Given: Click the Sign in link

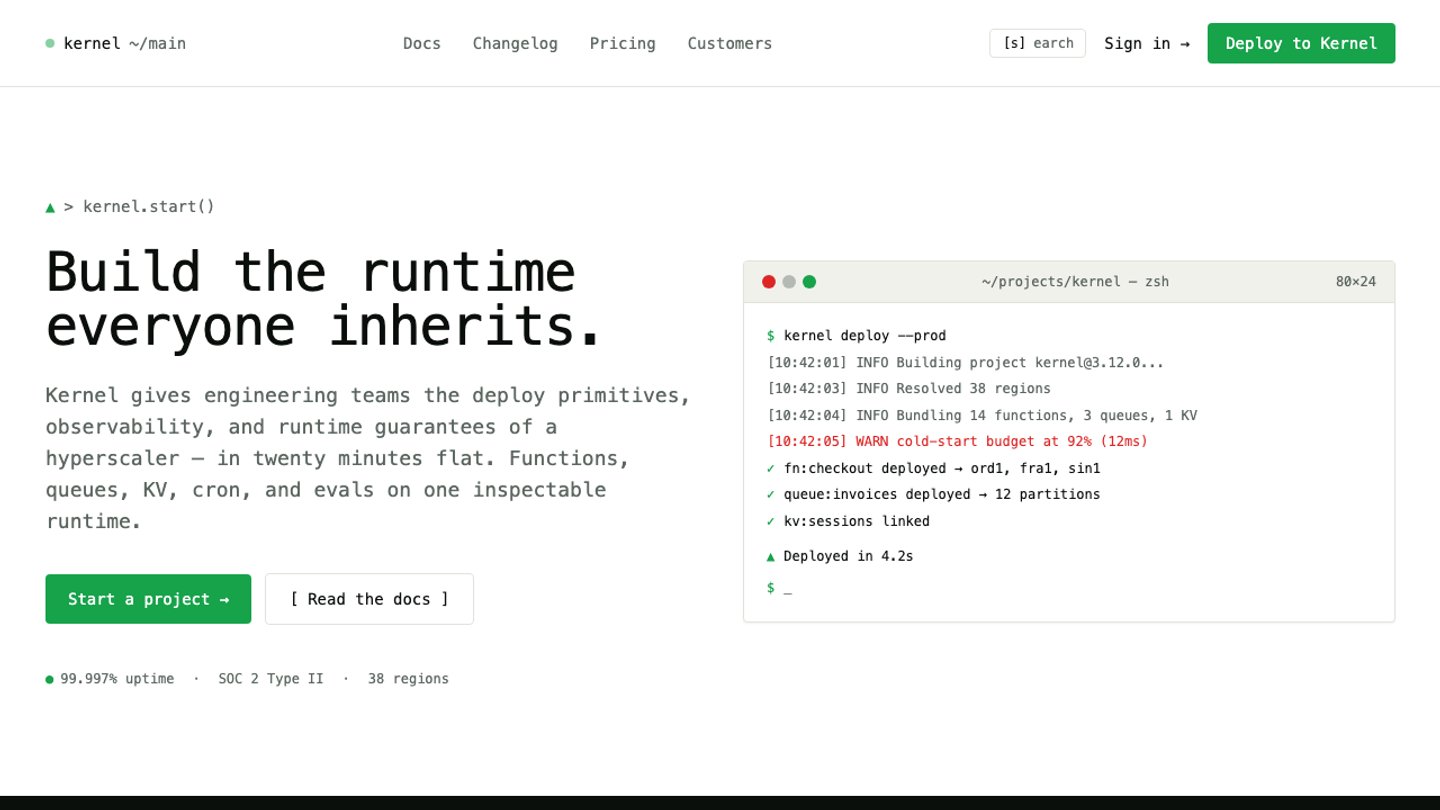Looking at the screenshot, I should tap(1147, 43).
